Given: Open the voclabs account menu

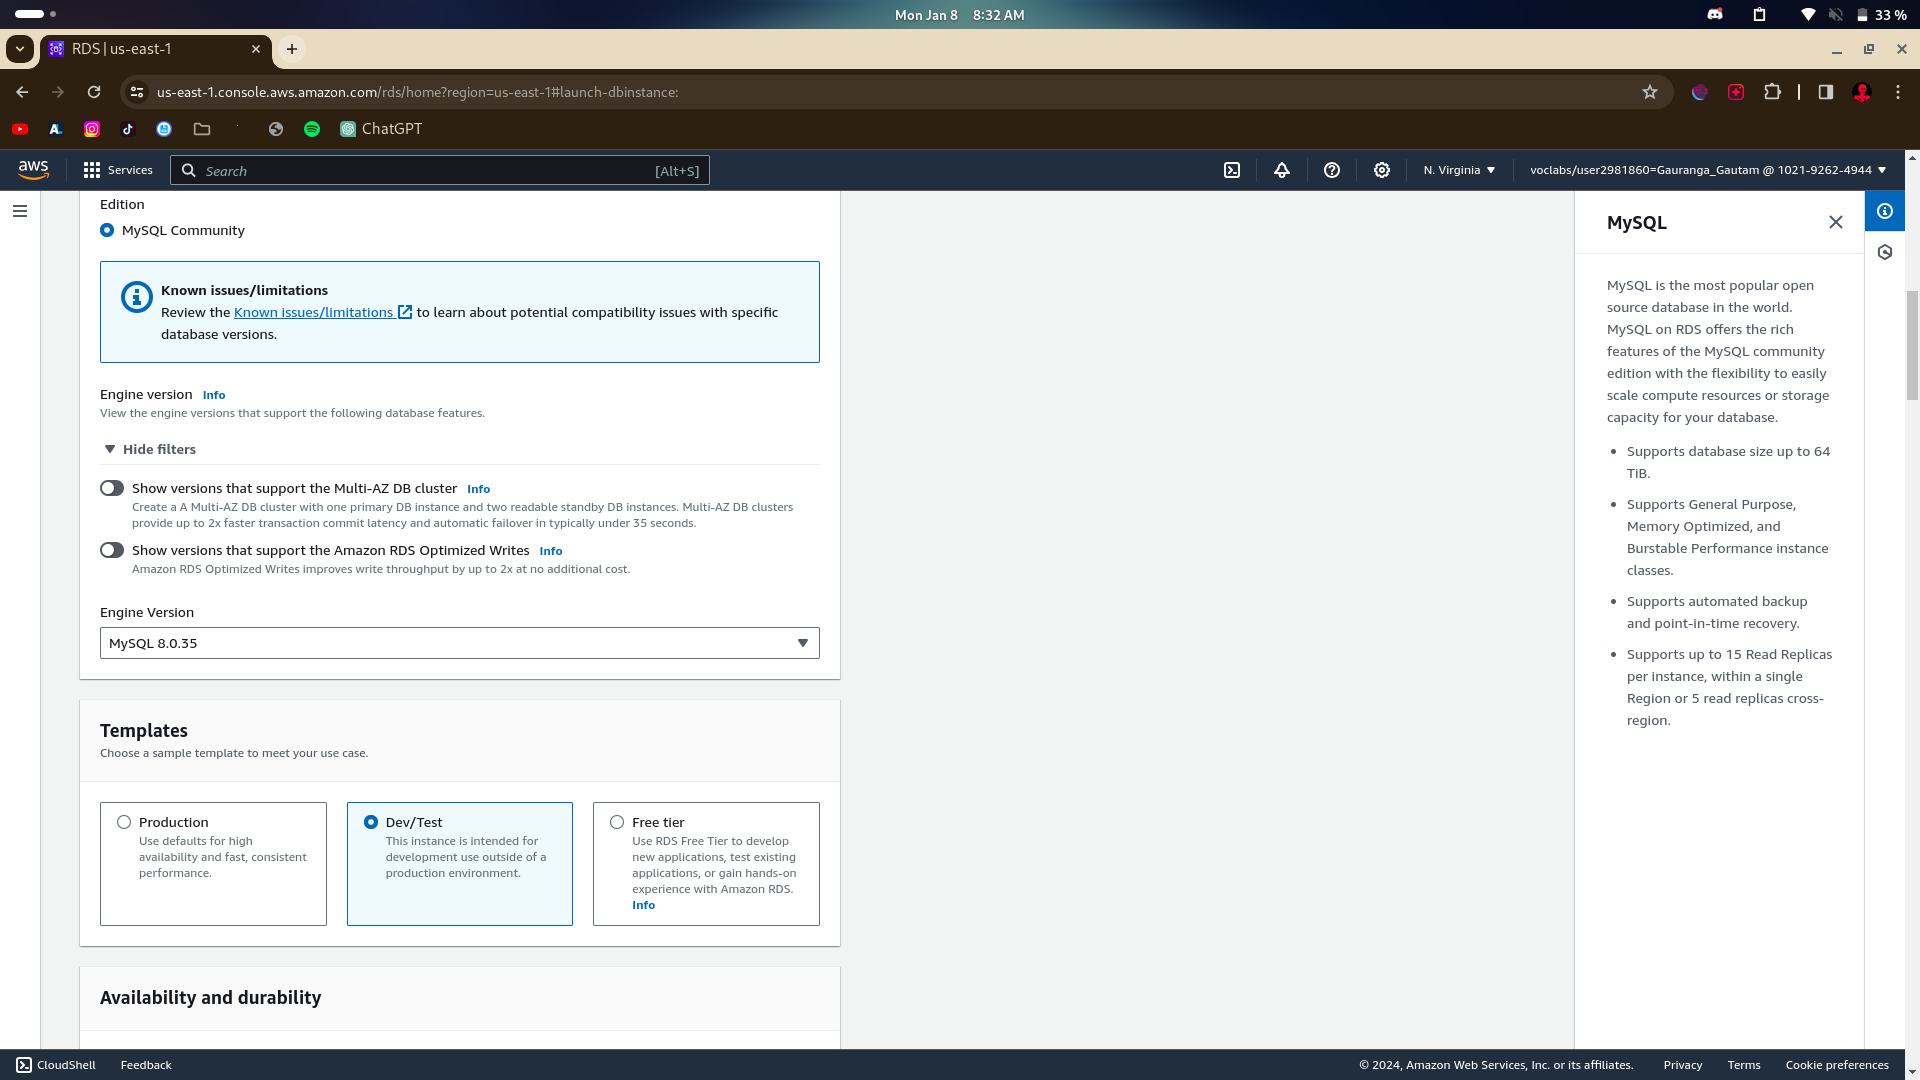Looking at the screenshot, I should (1707, 170).
